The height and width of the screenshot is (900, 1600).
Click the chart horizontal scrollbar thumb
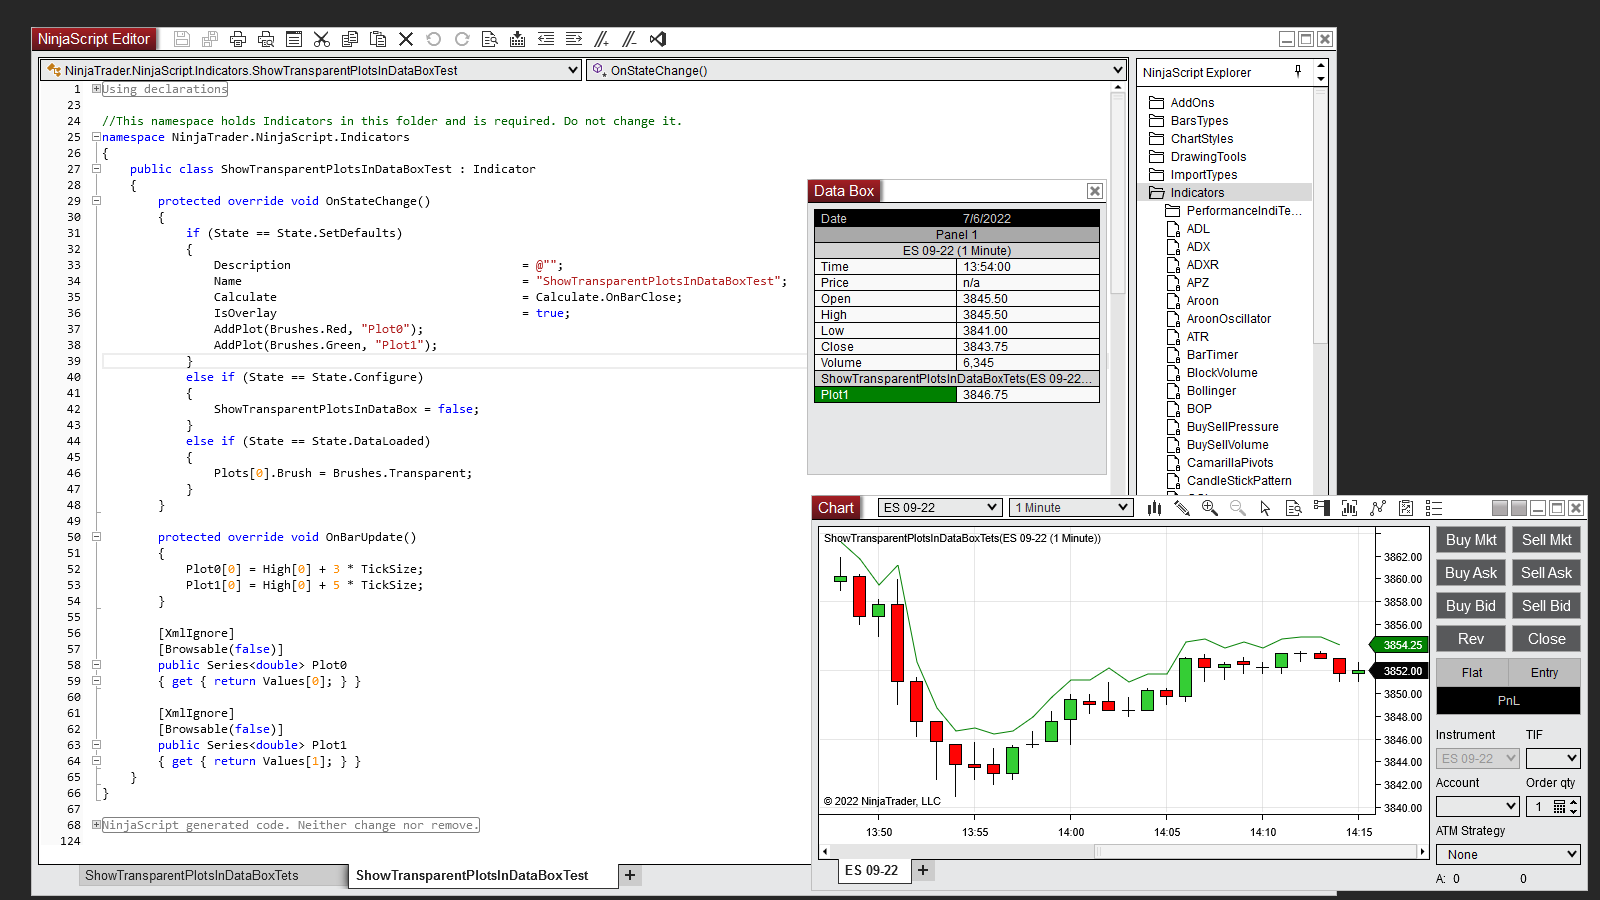(x=1256, y=852)
